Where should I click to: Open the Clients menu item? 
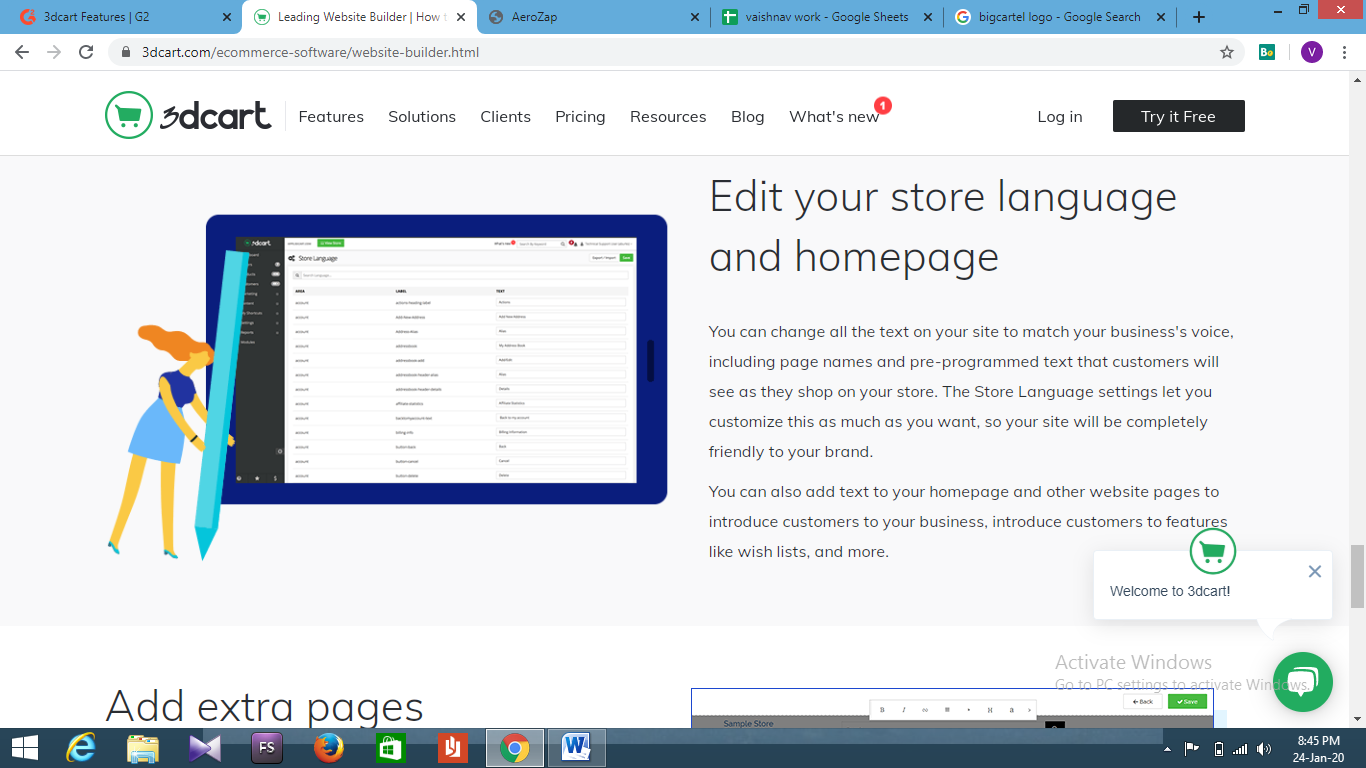pyautogui.click(x=505, y=117)
